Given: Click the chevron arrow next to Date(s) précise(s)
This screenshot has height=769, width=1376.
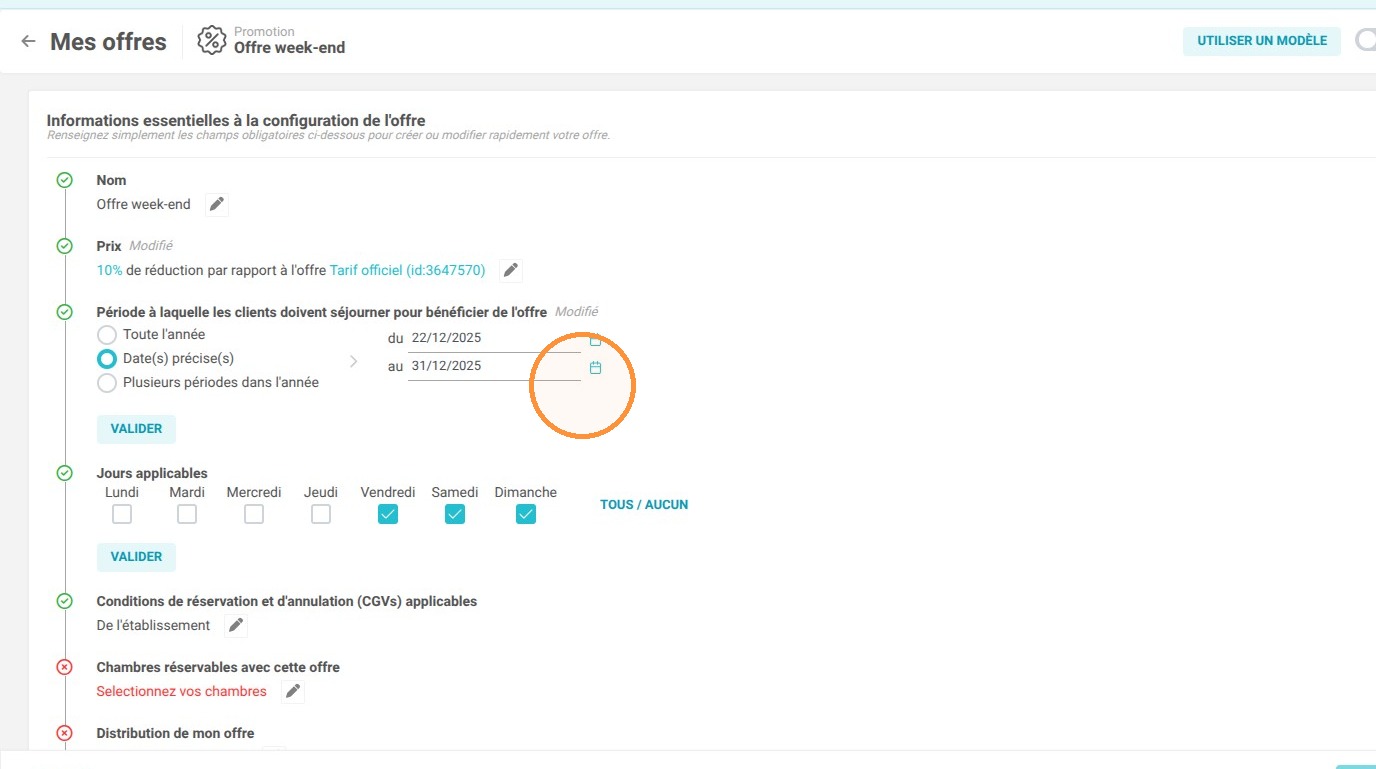Looking at the screenshot, I should [353, 362].
